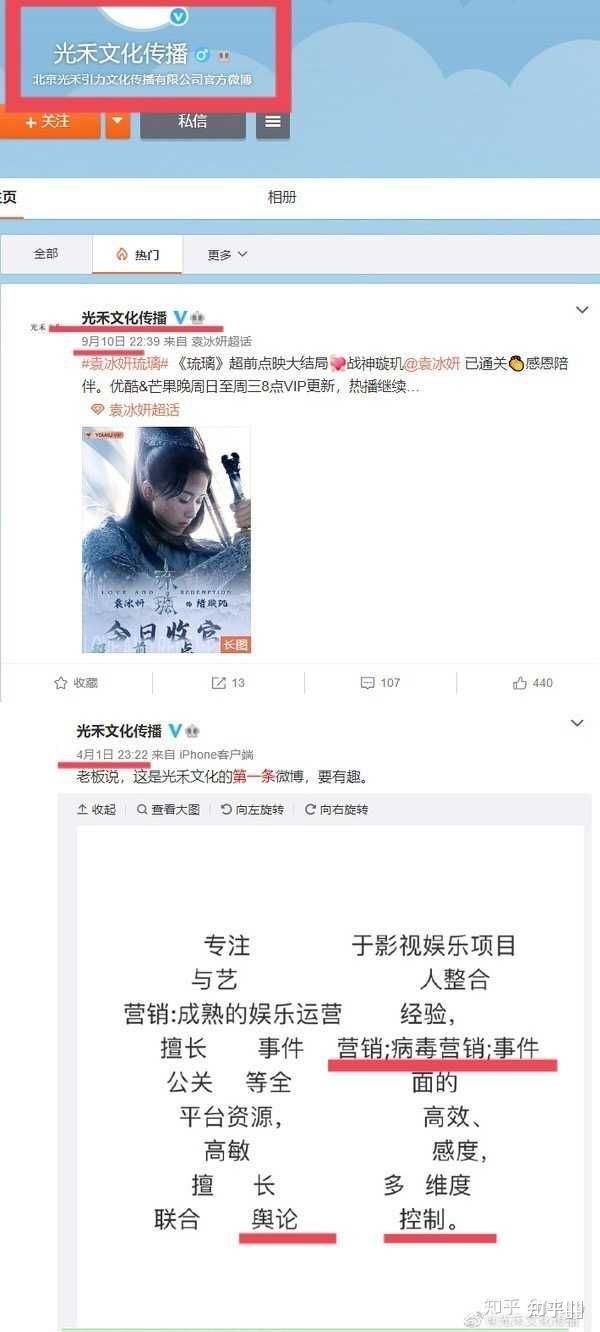
Task: Expand the chevron menu on second post
Action: coord(577,723)
